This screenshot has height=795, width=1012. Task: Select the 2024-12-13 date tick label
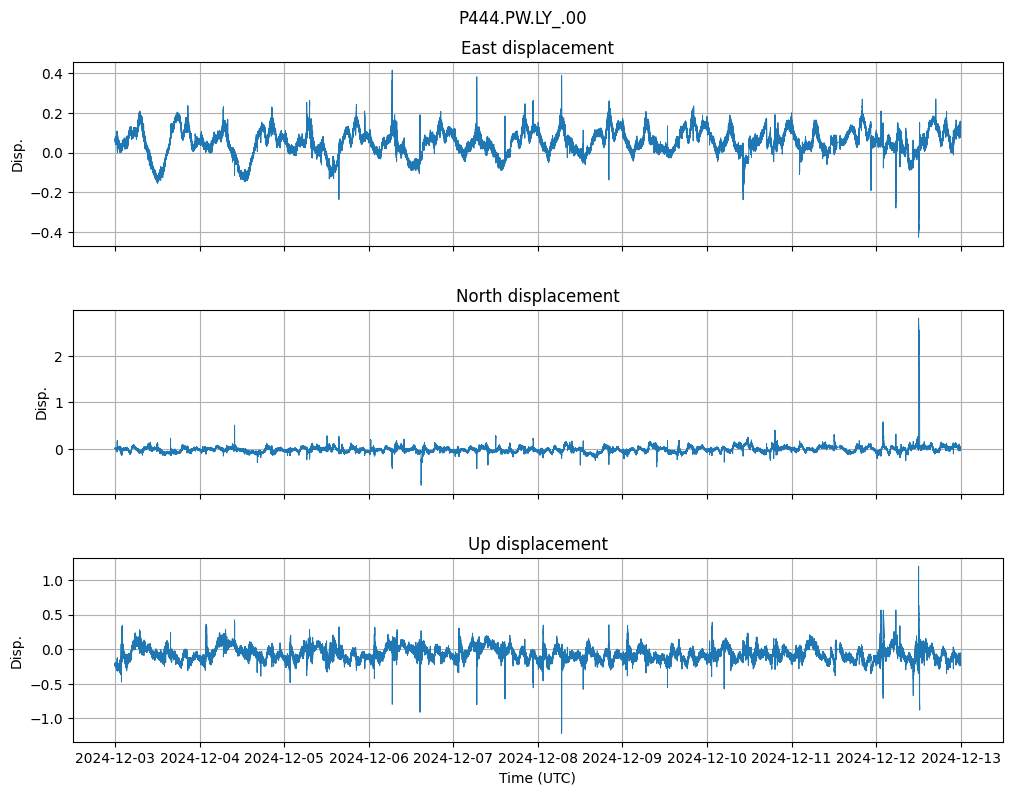coord(961,759)
